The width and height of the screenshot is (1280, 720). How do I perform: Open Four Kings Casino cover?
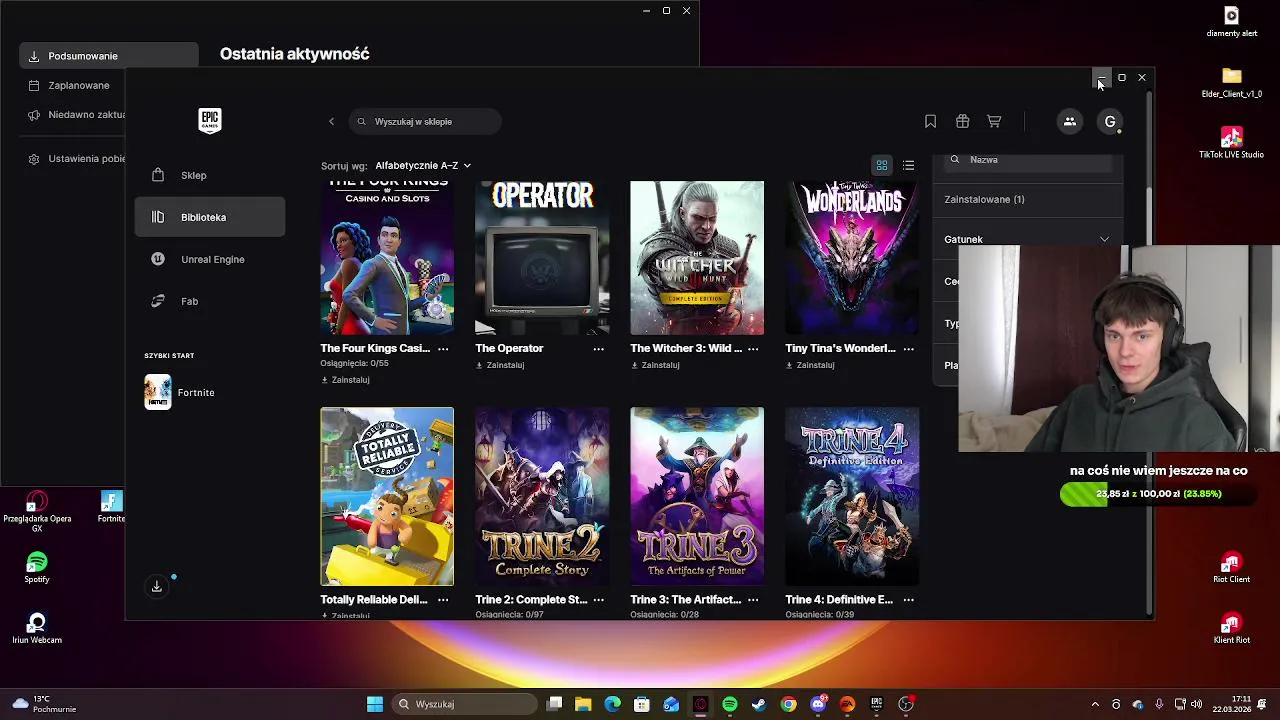tap(387, 258)
